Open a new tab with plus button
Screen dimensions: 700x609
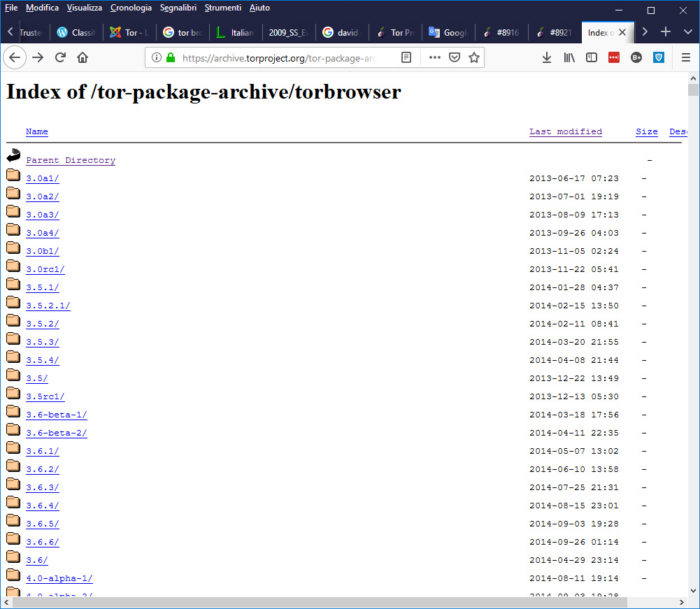pyautogui.click(x=666, y=32)
